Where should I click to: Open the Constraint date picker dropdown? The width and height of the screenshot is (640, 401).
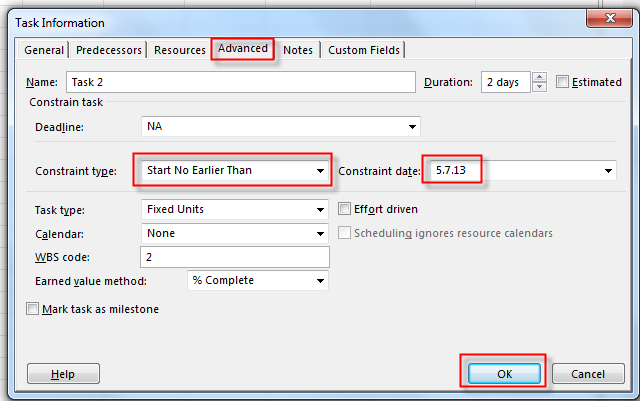point(608,172)
